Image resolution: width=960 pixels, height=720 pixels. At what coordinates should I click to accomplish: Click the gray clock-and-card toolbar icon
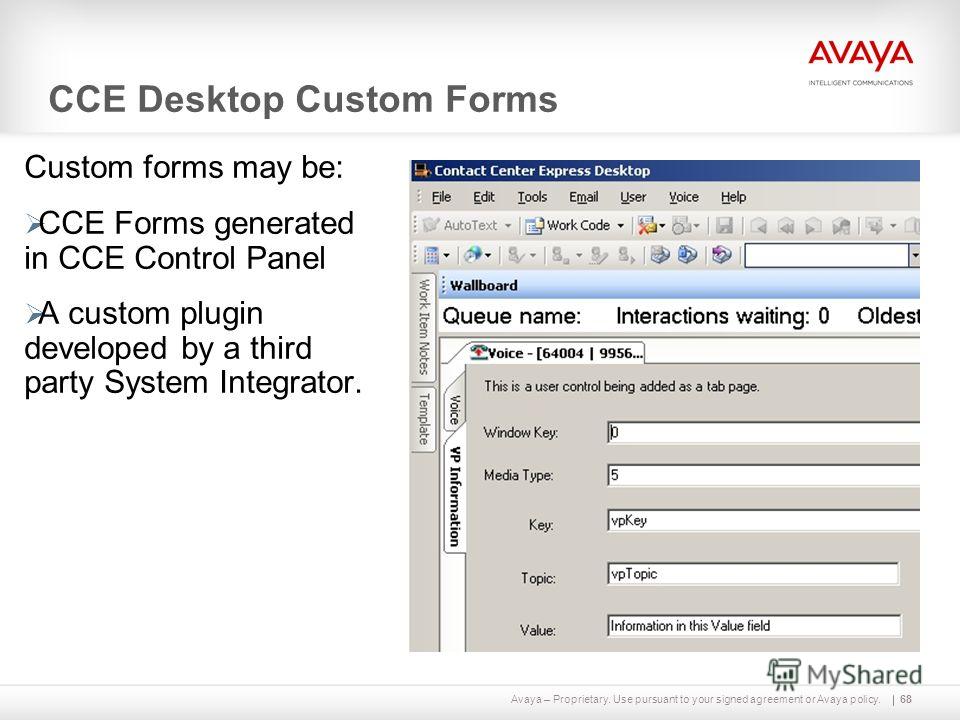tap(681, 225)
